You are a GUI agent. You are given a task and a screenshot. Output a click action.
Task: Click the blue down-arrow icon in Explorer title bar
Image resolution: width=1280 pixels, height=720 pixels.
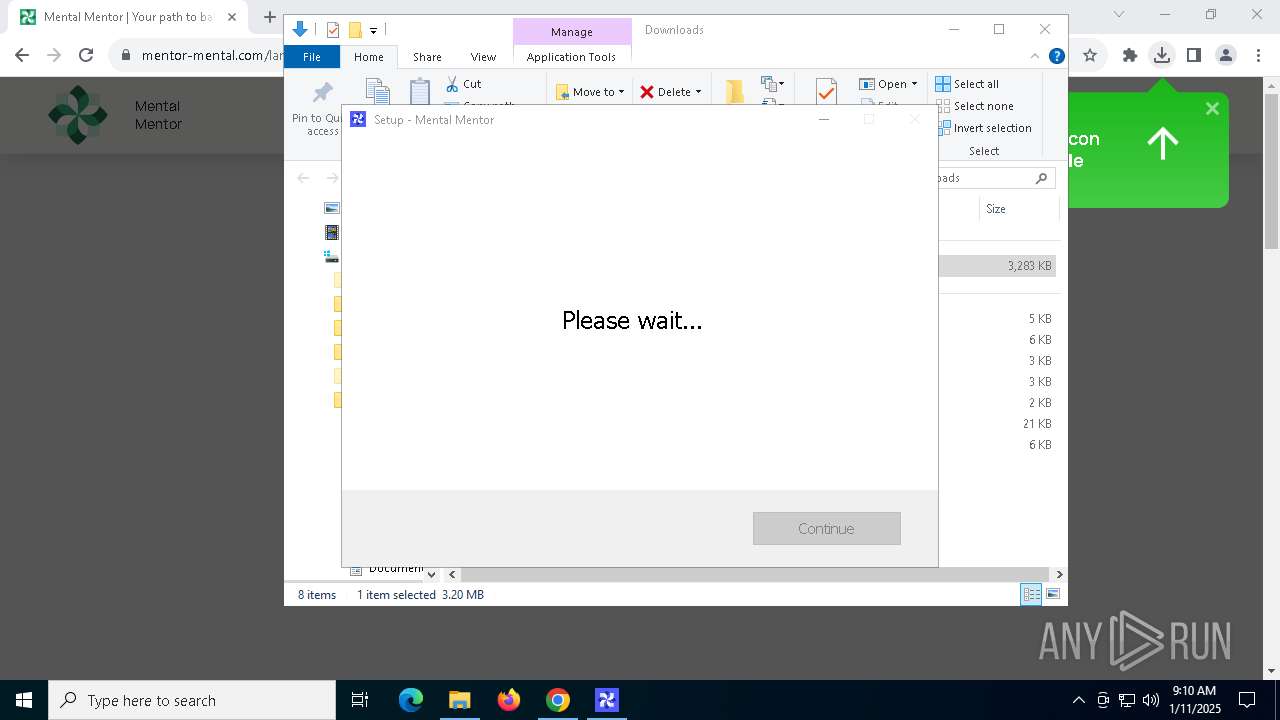pyautogui.click(x=299, y=30)
